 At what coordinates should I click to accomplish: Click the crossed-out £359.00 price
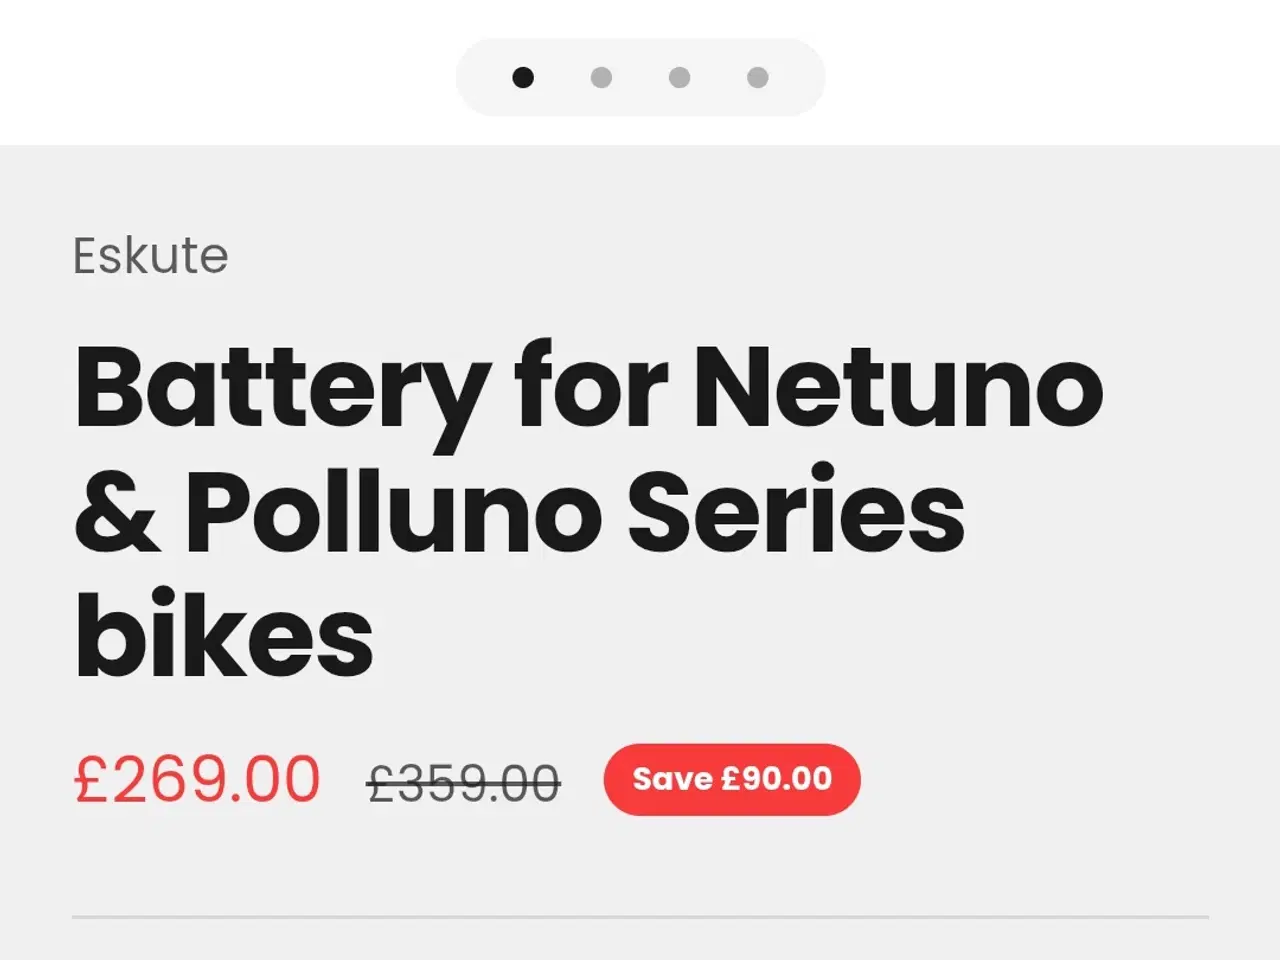click(x=464, y=783)
